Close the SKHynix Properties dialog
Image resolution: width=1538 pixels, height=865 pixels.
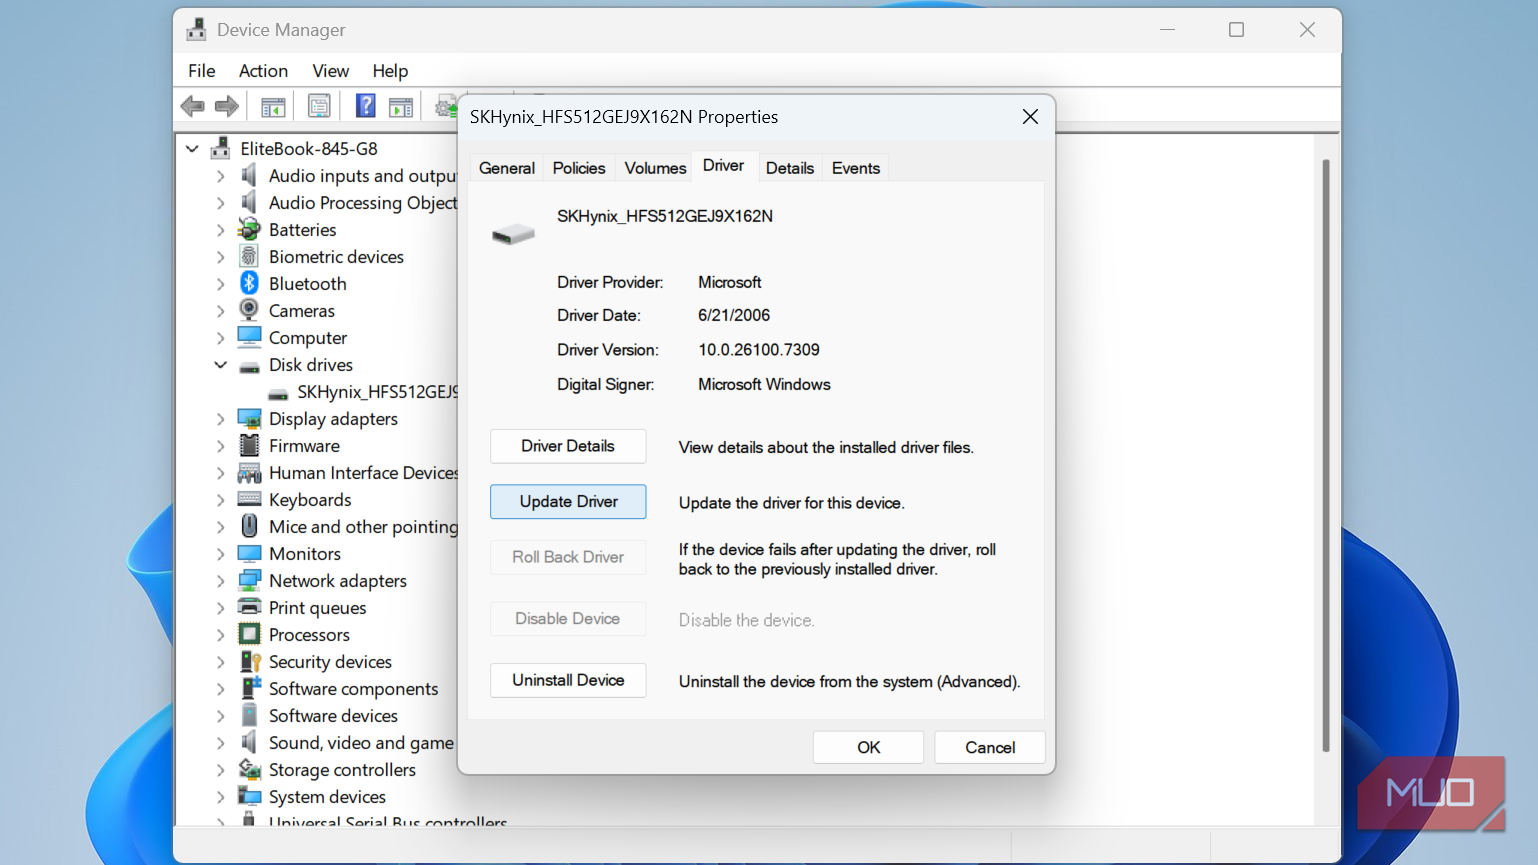(1030, 117)
